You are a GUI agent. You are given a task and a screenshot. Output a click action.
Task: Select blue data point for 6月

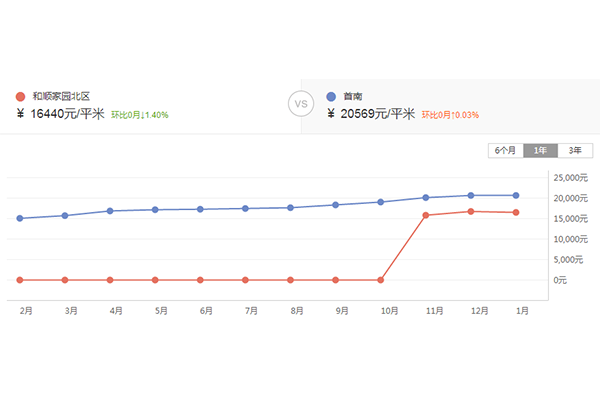coord(200,209)
